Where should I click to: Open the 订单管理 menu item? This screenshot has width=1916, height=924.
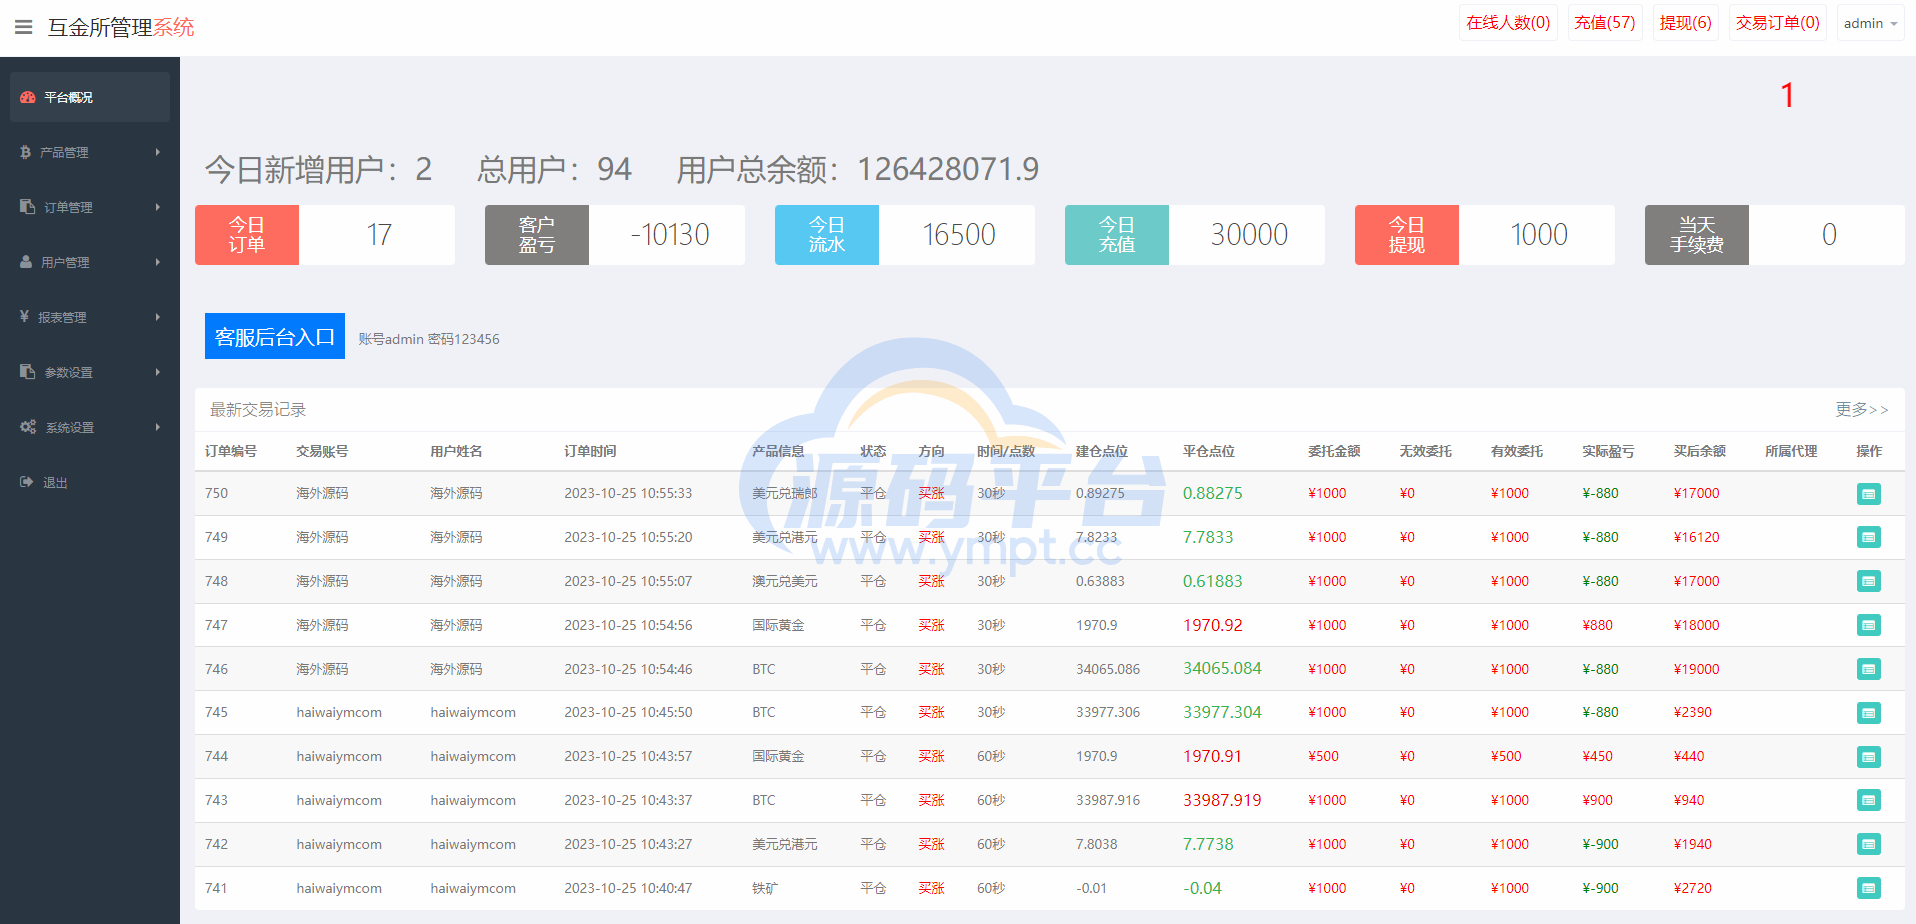90,207
